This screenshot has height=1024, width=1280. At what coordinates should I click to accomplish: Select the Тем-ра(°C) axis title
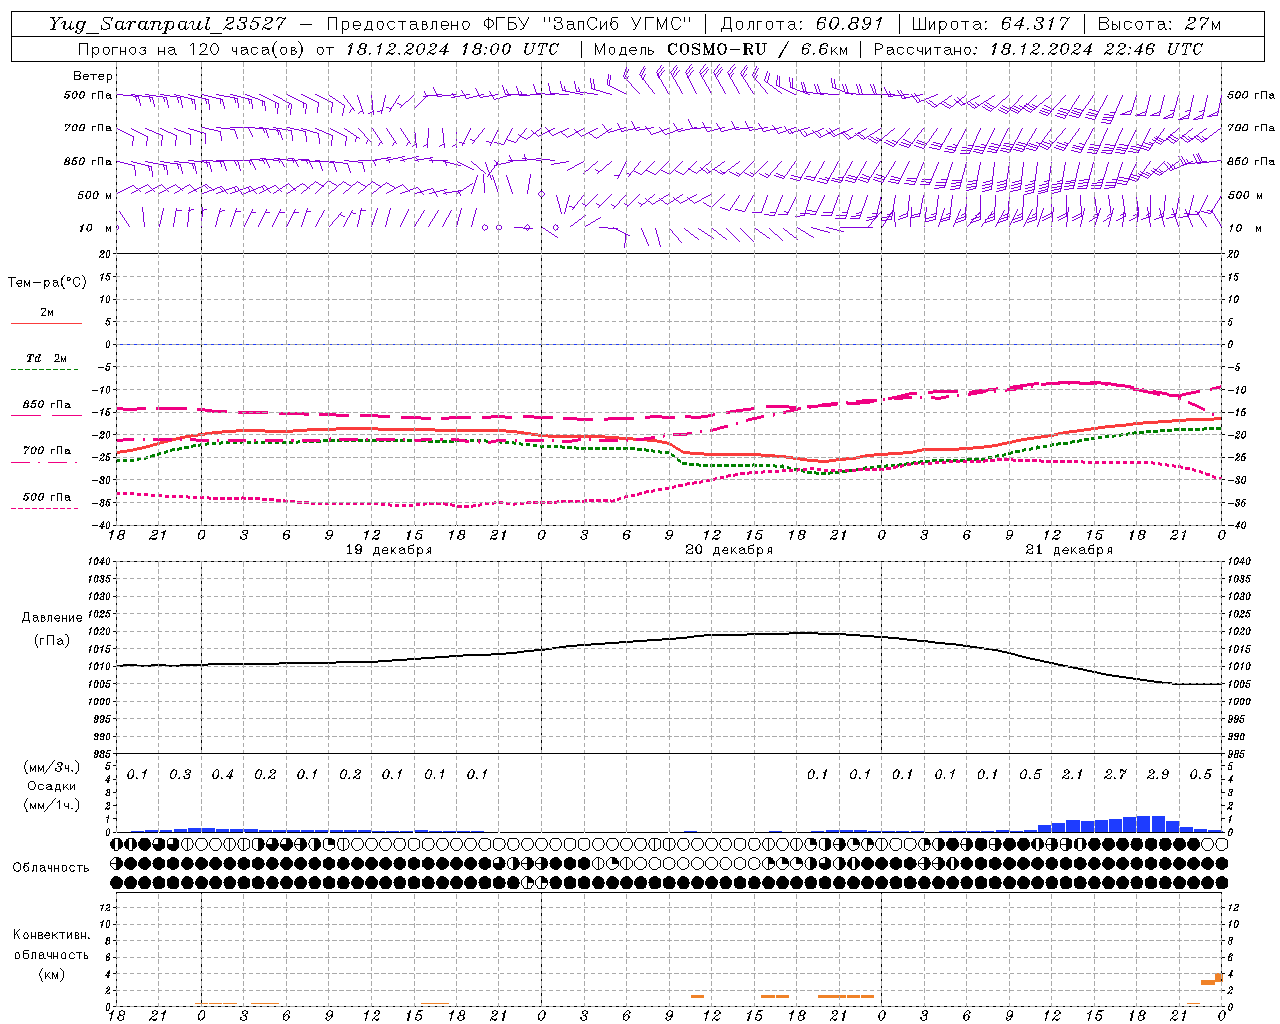pos(47,283)
